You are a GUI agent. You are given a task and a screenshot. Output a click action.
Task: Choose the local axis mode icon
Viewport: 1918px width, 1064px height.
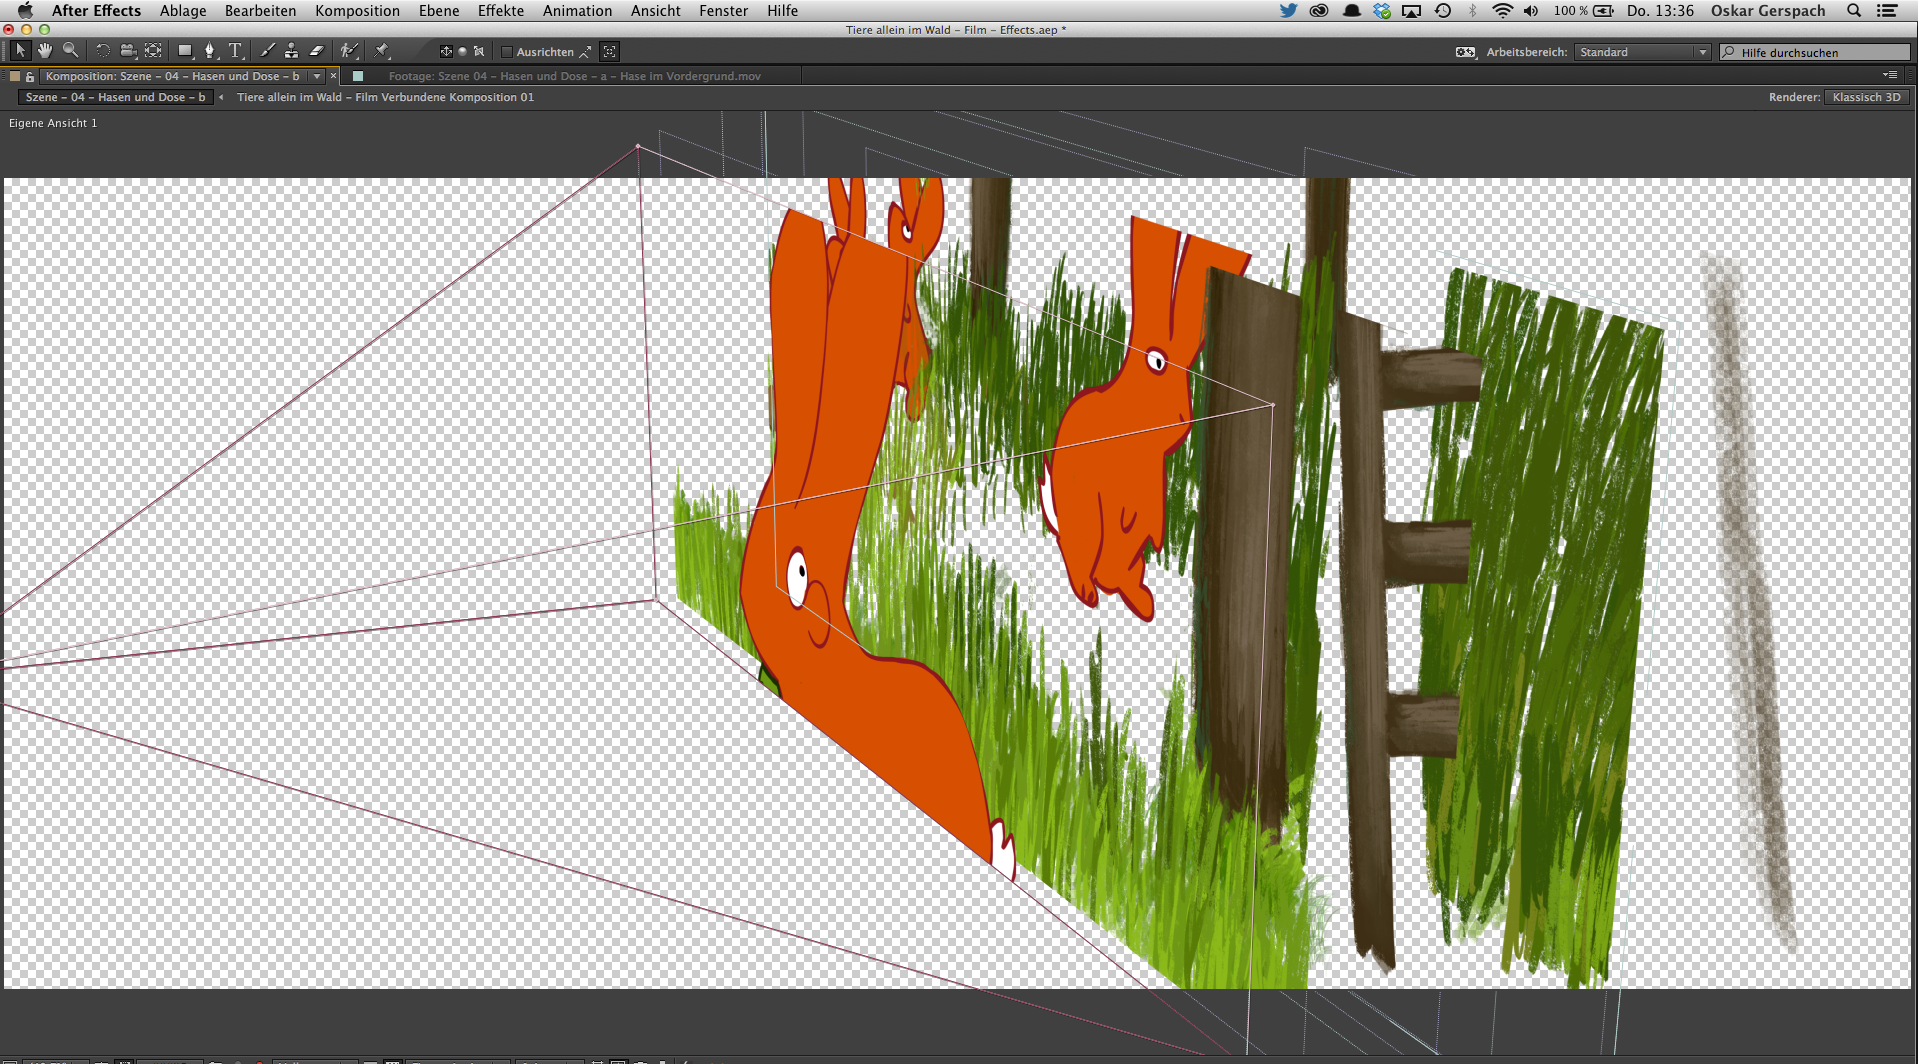tap(446, 51)
